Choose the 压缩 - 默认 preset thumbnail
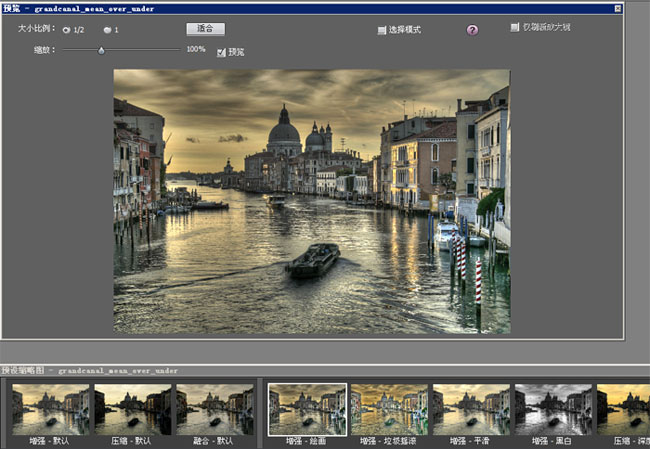The height and width of the screenshot is (449, 650). click(133, 409)
